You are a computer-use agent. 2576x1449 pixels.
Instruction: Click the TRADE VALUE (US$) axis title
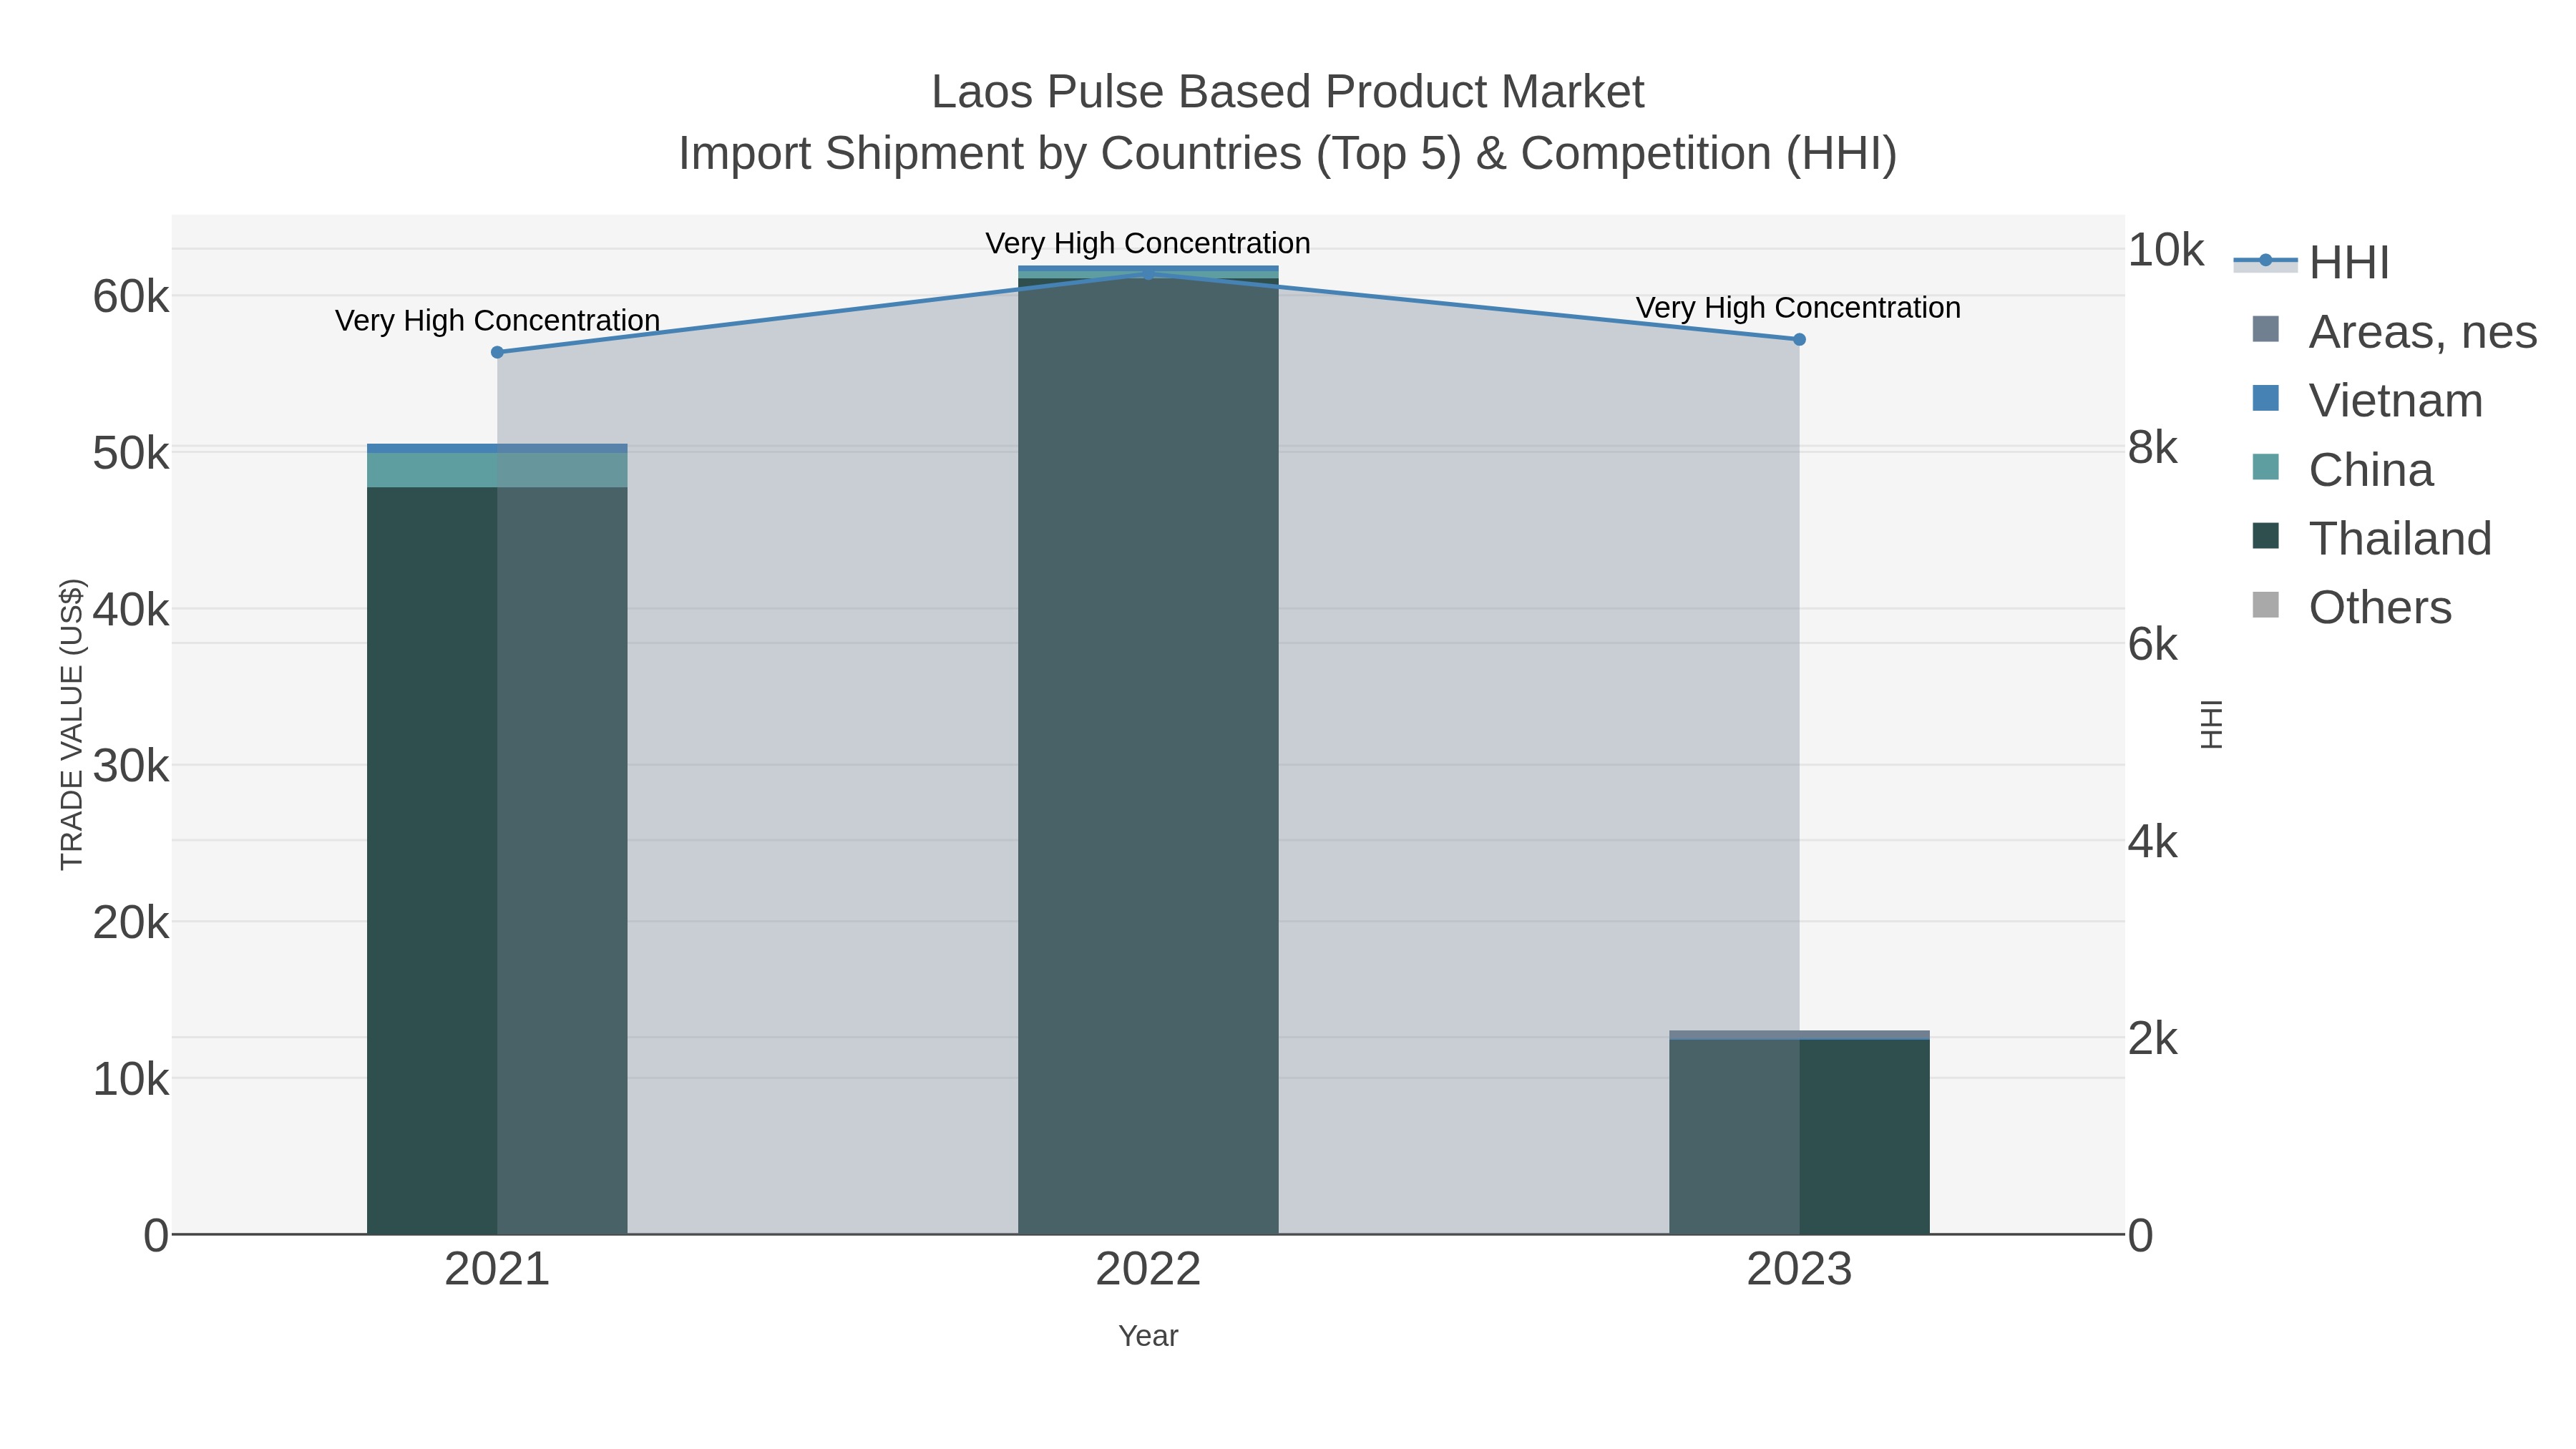pyautogui.click(x=72, y=724)
